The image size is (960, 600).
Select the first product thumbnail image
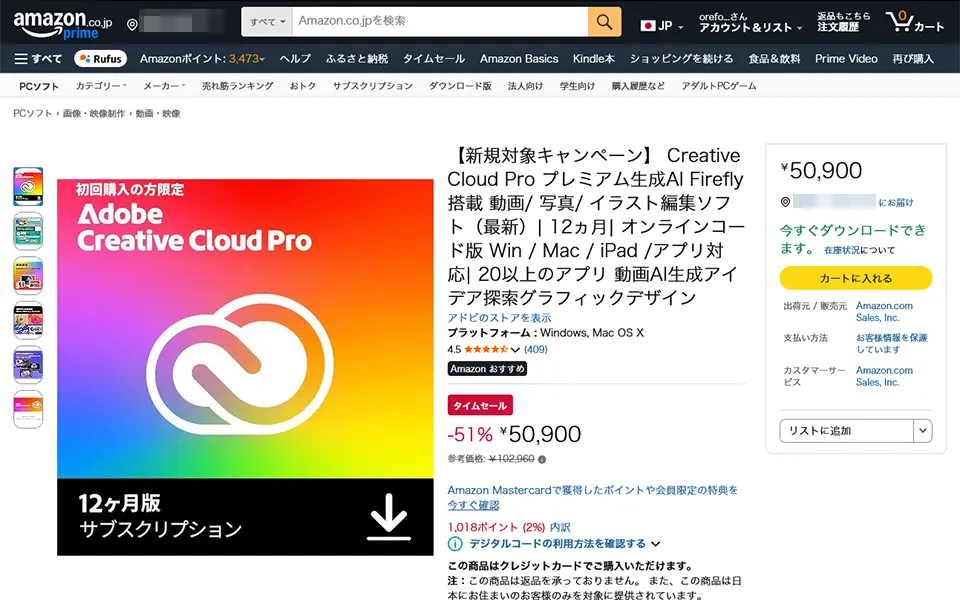[x=28, y=187]
